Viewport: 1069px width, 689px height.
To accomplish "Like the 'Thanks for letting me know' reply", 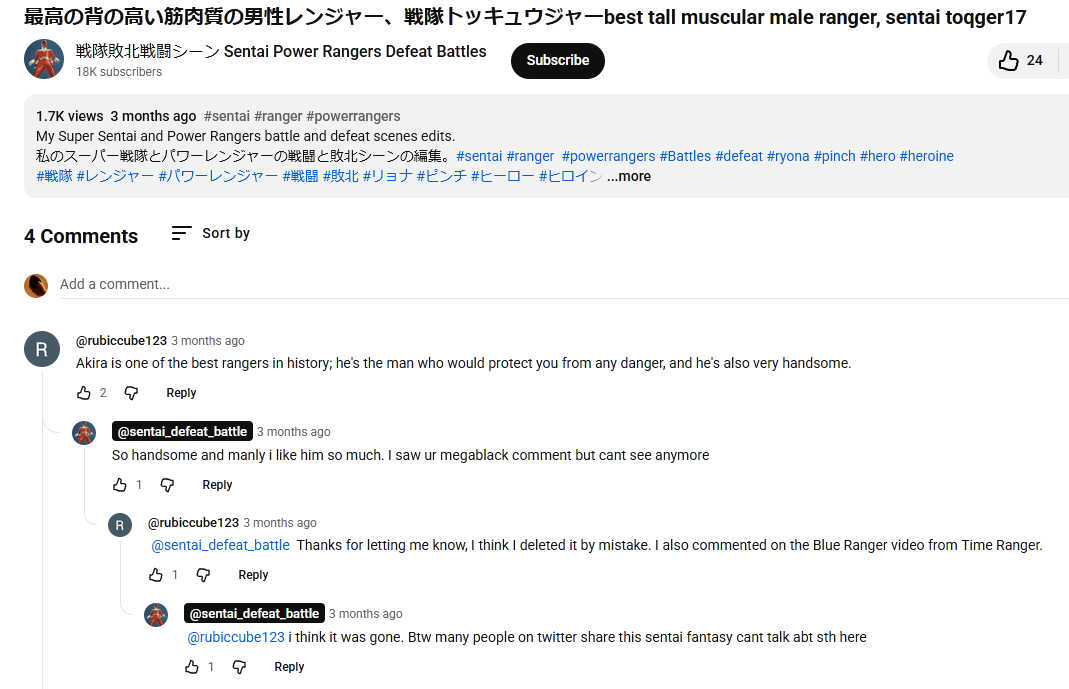I will (156, 575).
